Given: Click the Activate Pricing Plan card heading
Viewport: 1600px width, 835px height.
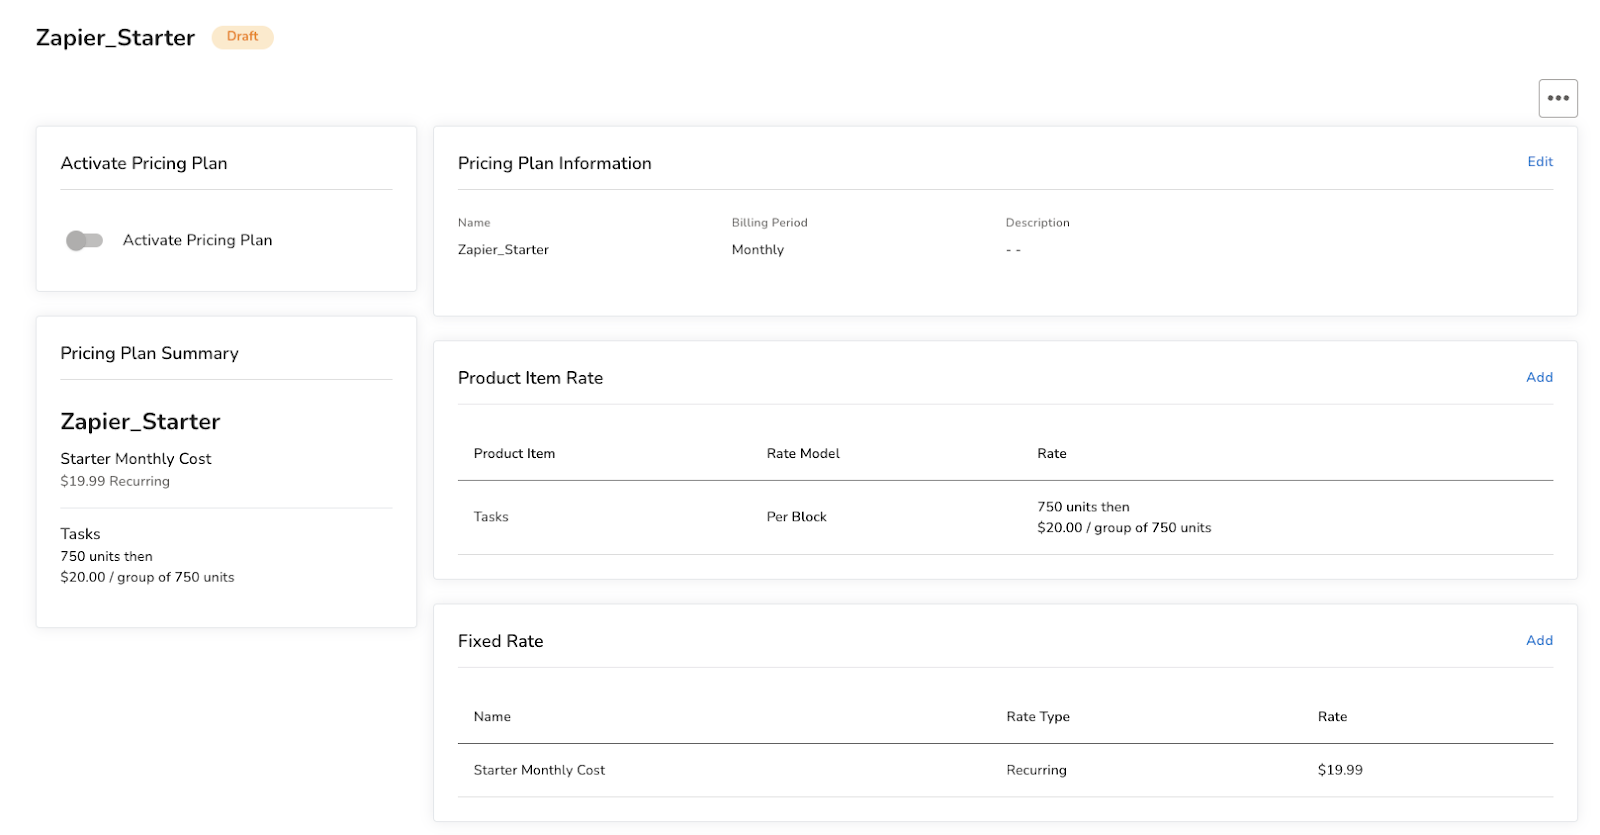Looking at the screenshot, I should click(144, 163).
